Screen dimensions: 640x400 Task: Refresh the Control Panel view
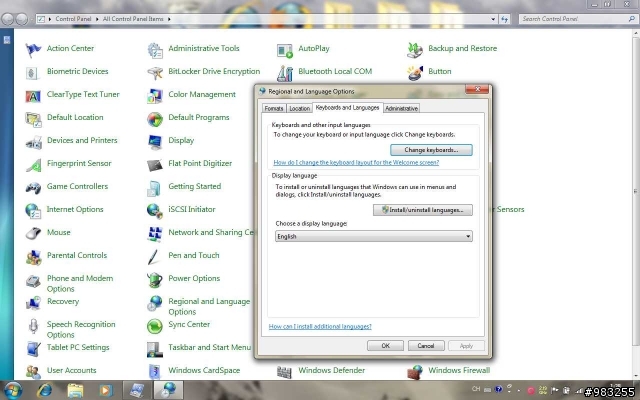coord(504,19)
